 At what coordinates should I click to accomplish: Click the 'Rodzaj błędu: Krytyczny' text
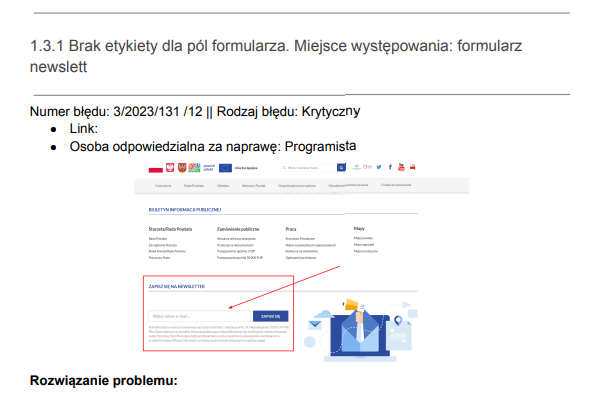pos(288,111)
